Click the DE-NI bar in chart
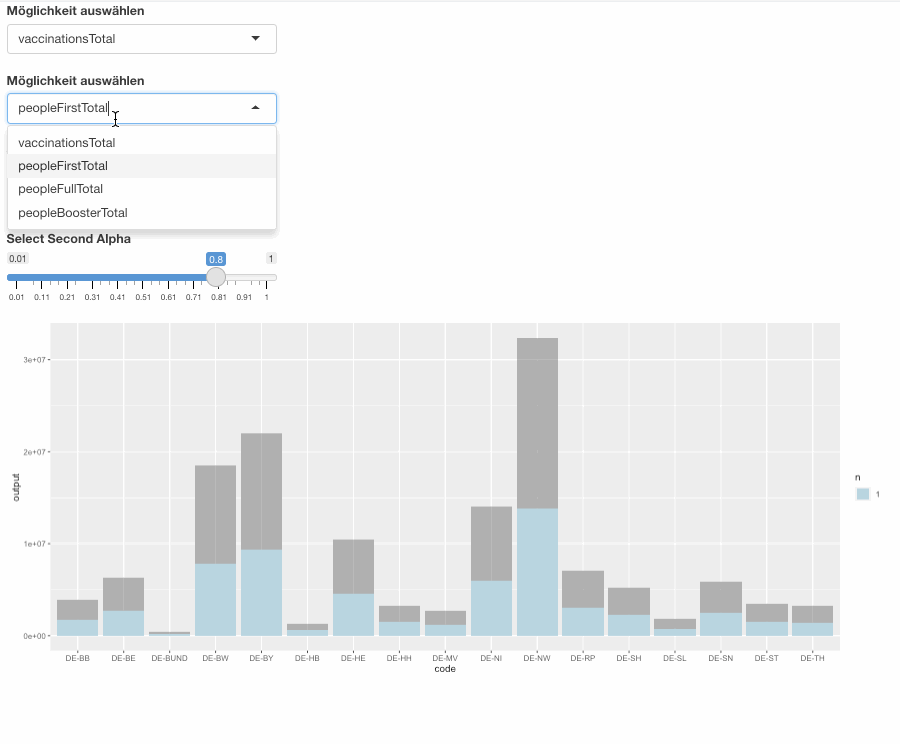This screenshot has height=744, width=900. [491, 571]
